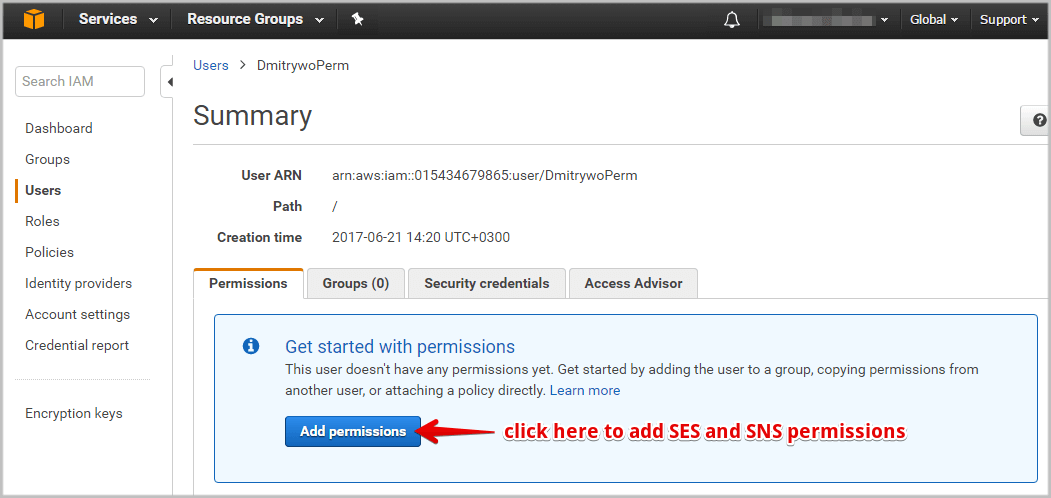Click the Path value slash
Viewport: 1051px width, 498px height.
click(334, 206)
